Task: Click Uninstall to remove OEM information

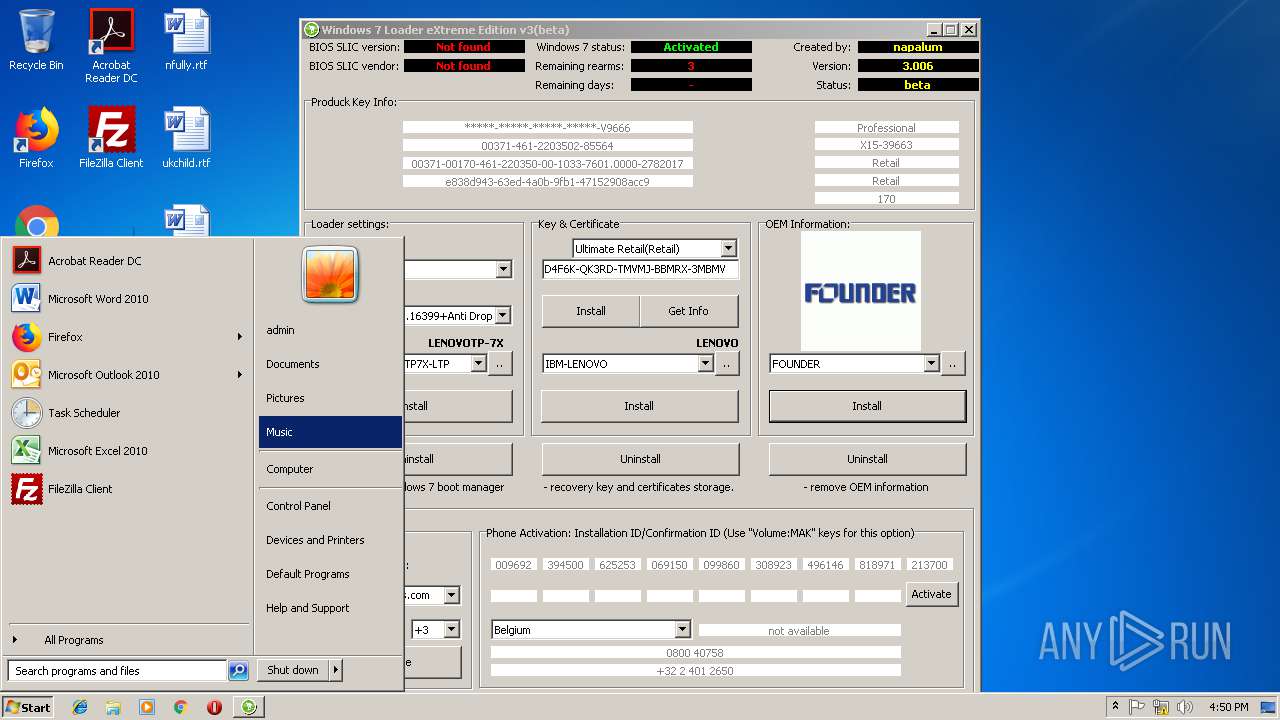Action: 867,459
